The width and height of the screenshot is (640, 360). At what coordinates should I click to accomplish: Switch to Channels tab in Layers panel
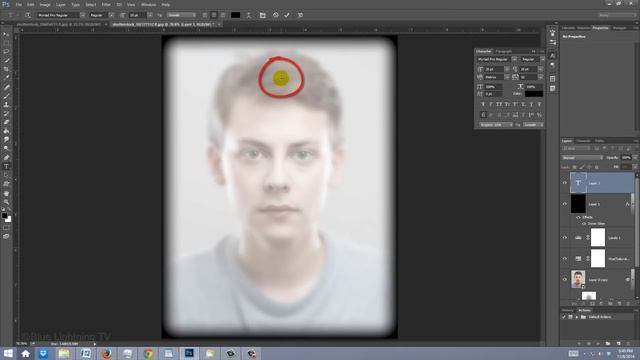pyautogui.click(x=583, y=141)
